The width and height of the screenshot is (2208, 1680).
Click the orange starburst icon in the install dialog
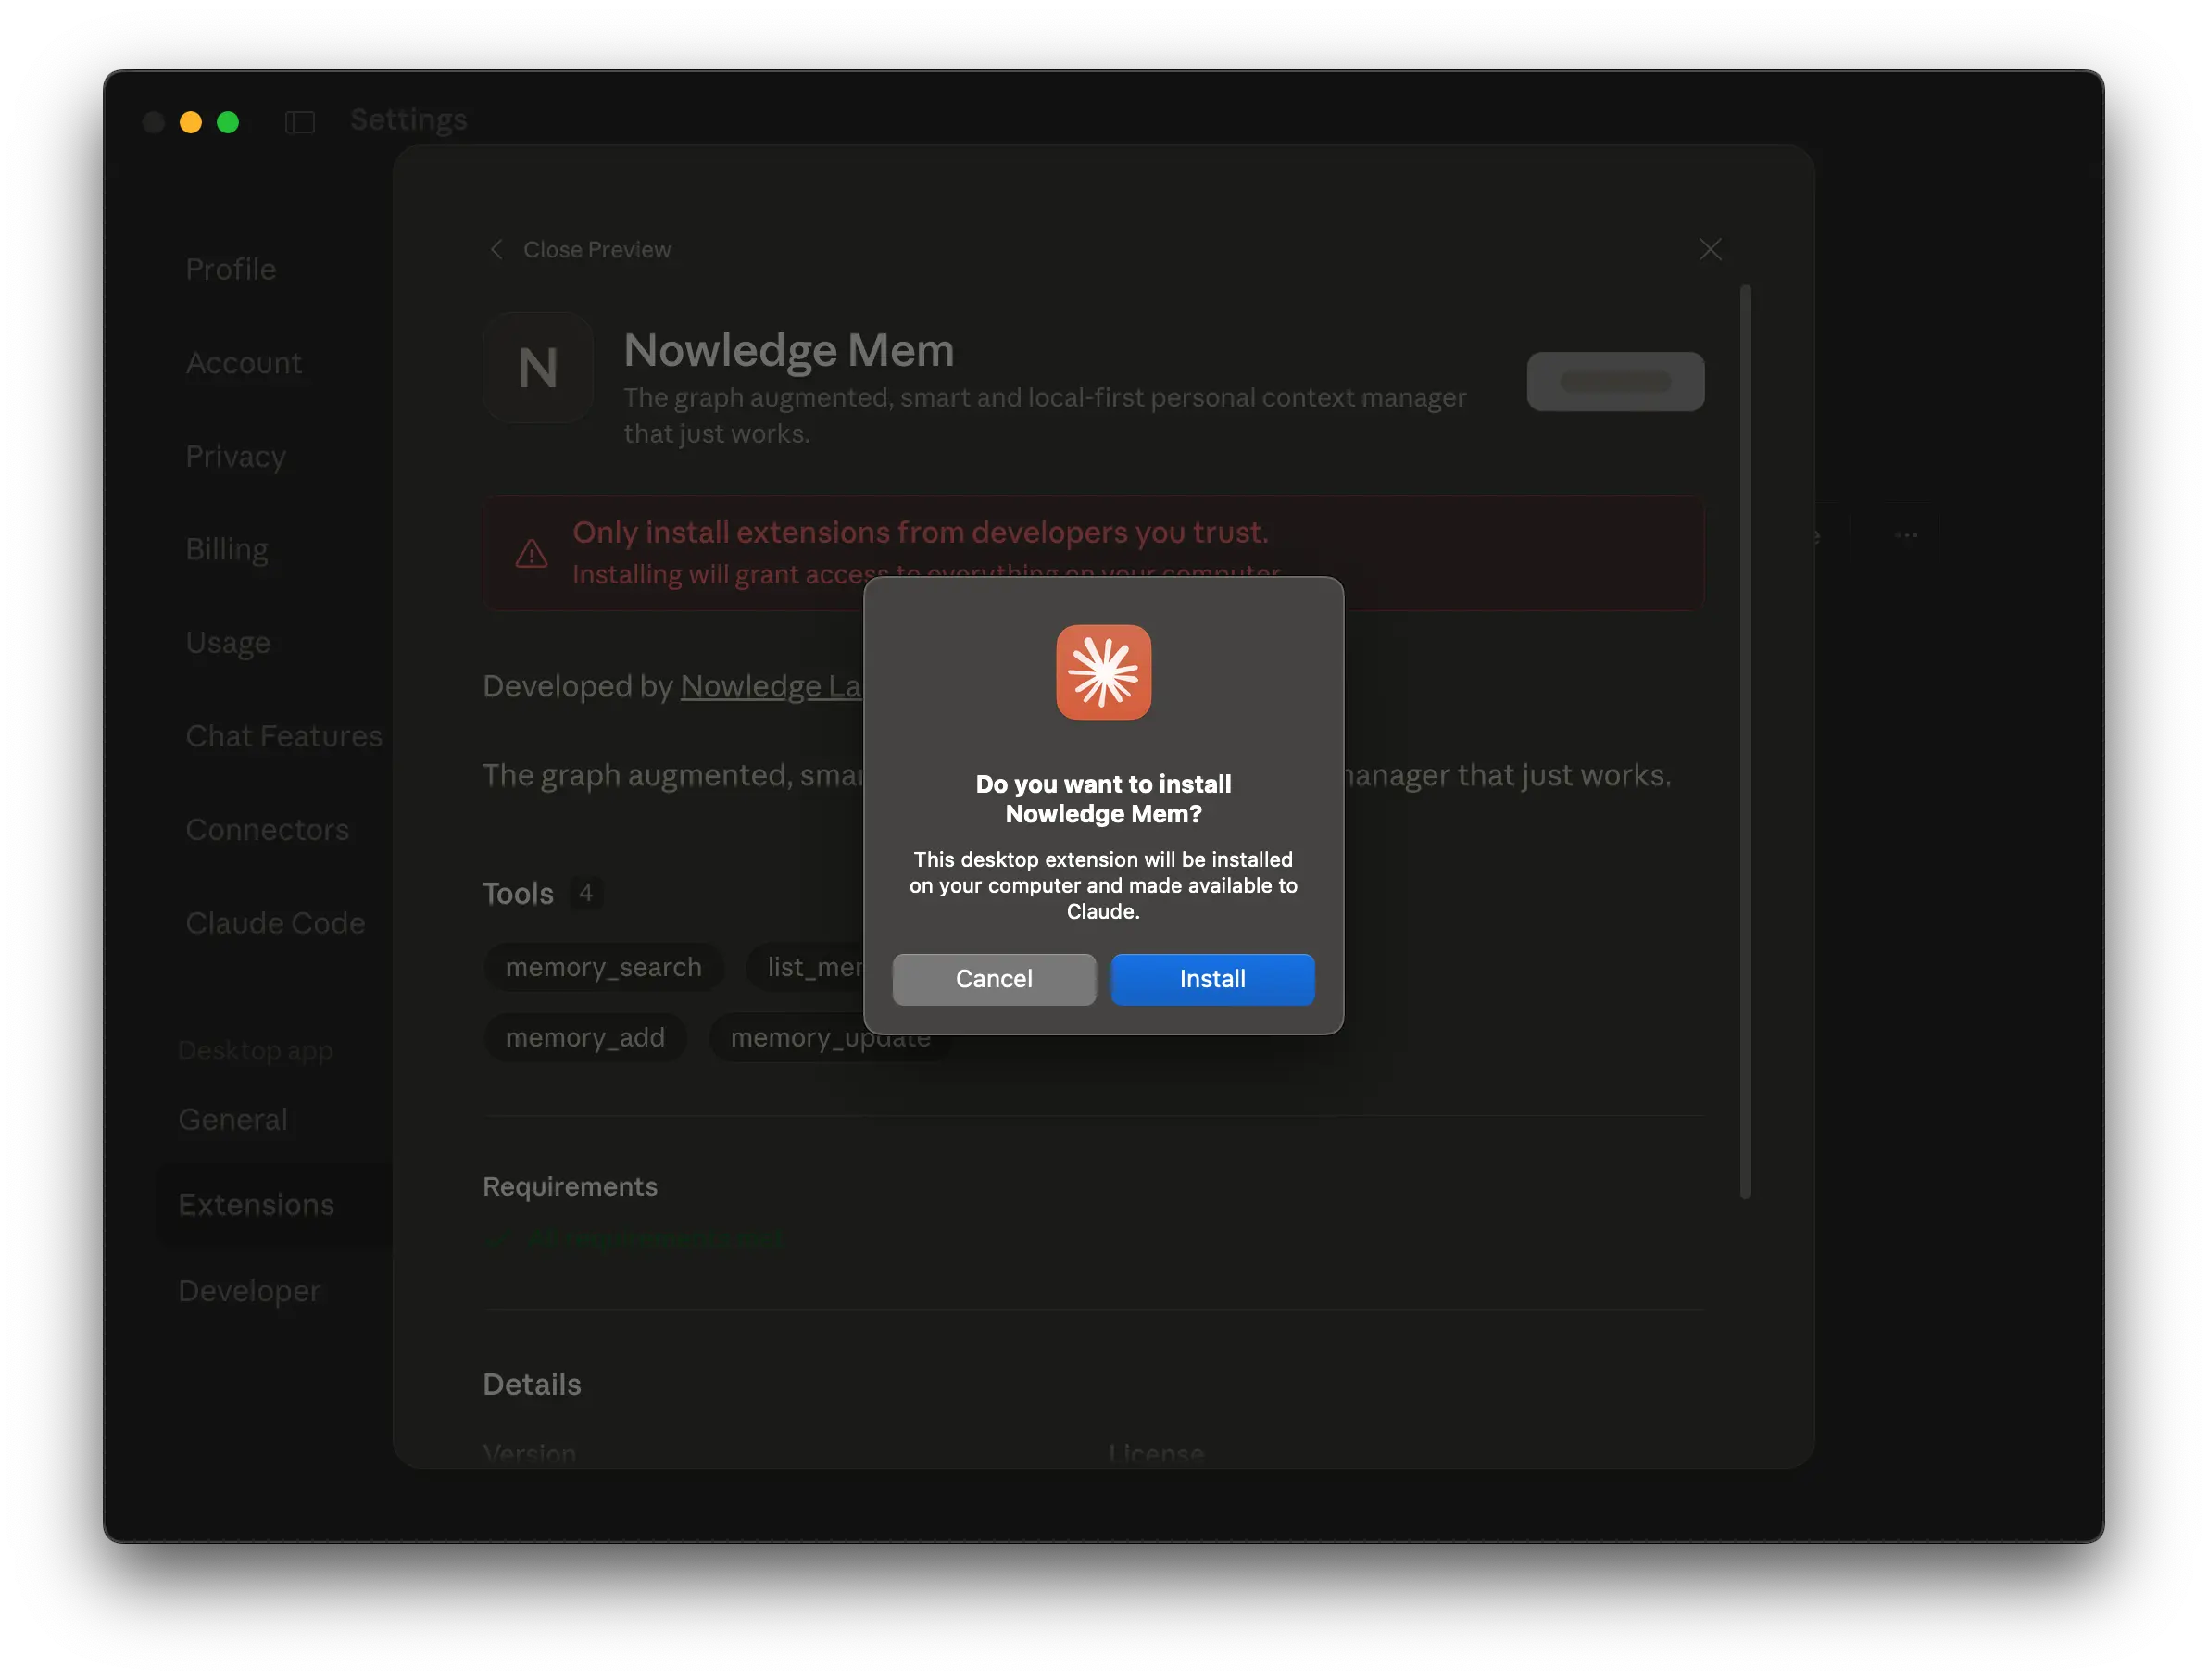pos(1103,673)
